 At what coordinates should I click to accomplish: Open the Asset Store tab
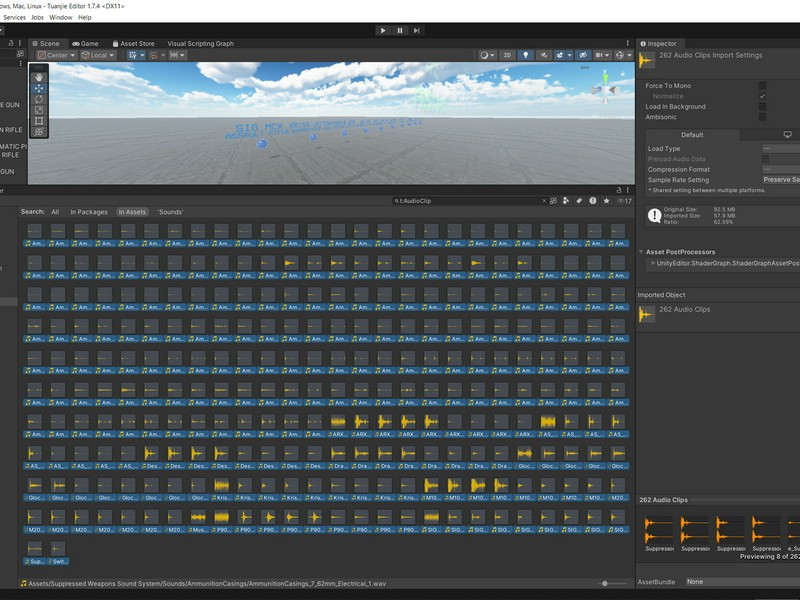[x=133, y=43]
